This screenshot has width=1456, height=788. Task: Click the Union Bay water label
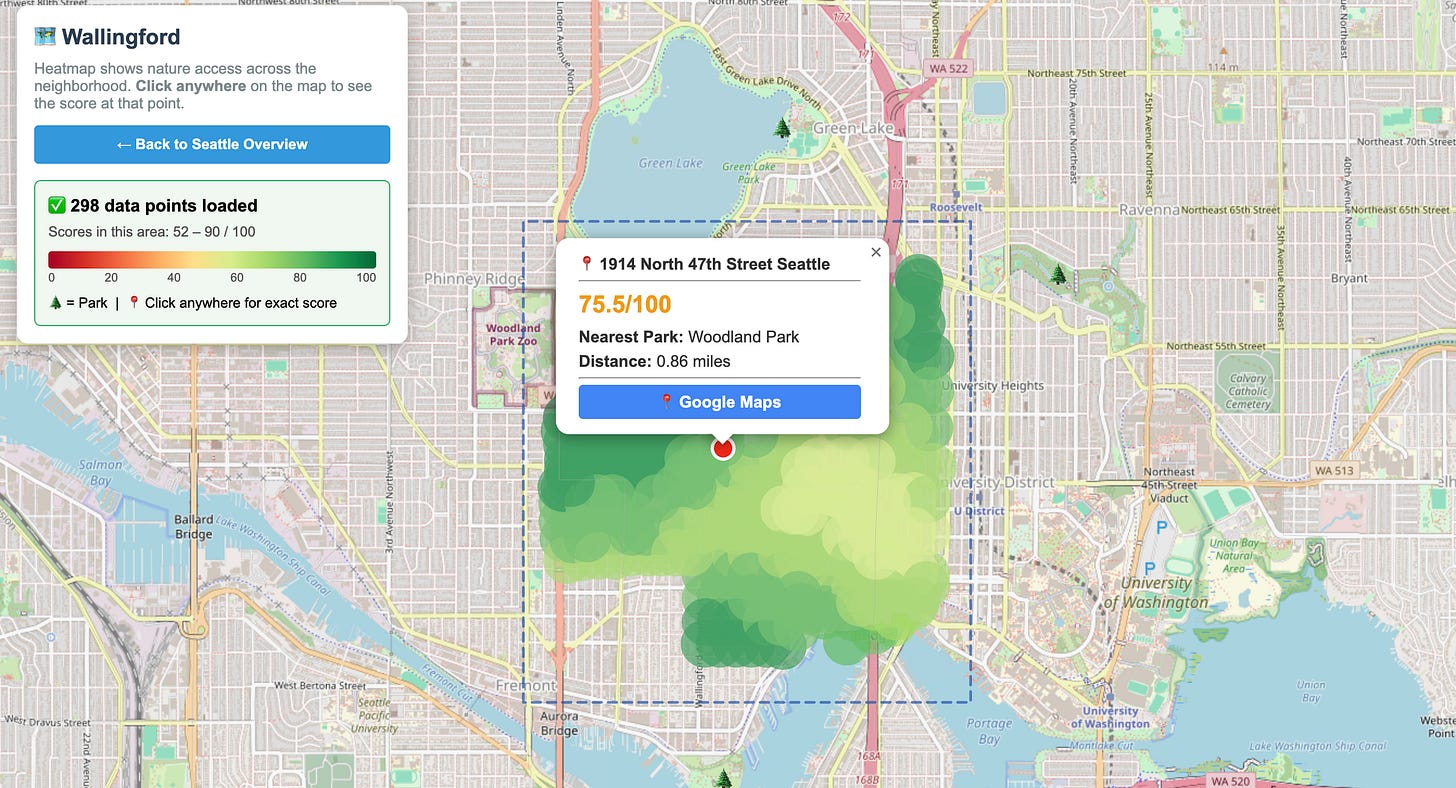click(1311, 691)
